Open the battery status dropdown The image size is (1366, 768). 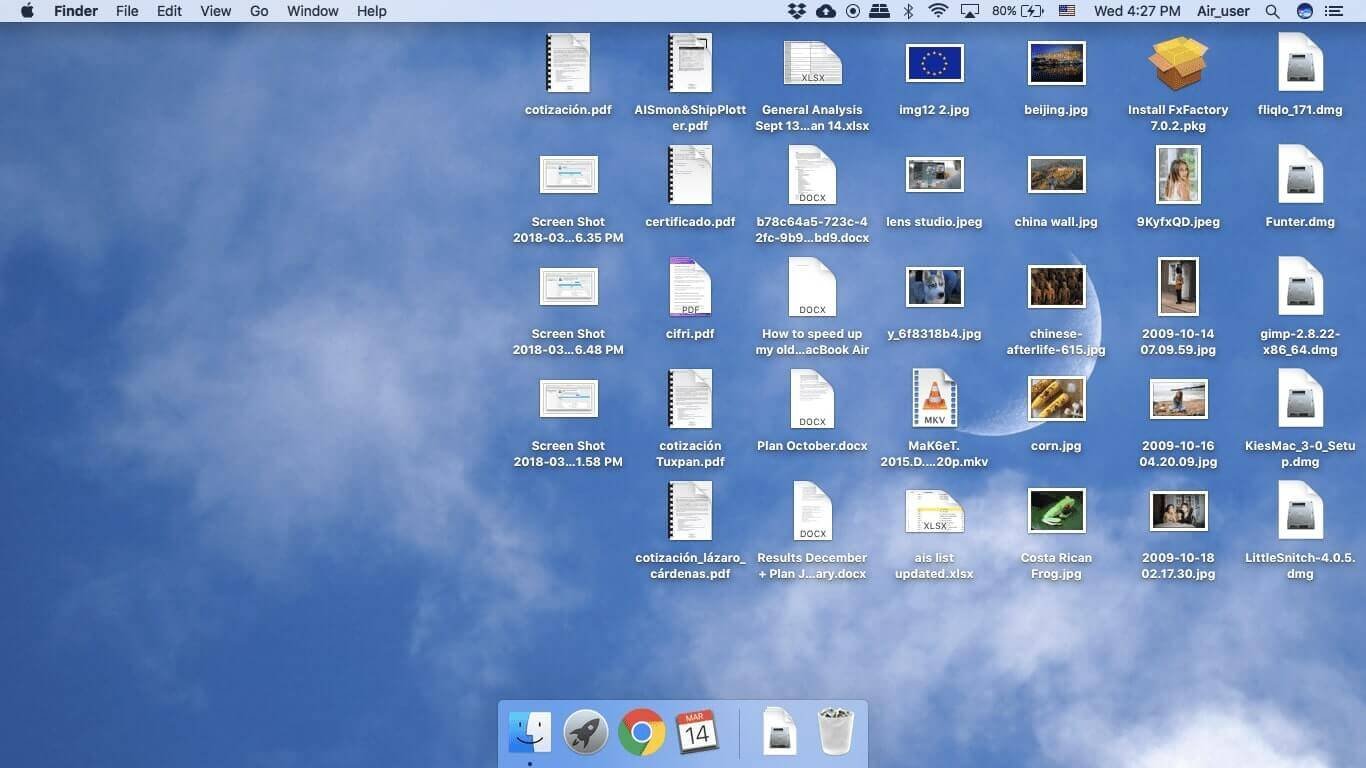click(x=1018, y=11)
